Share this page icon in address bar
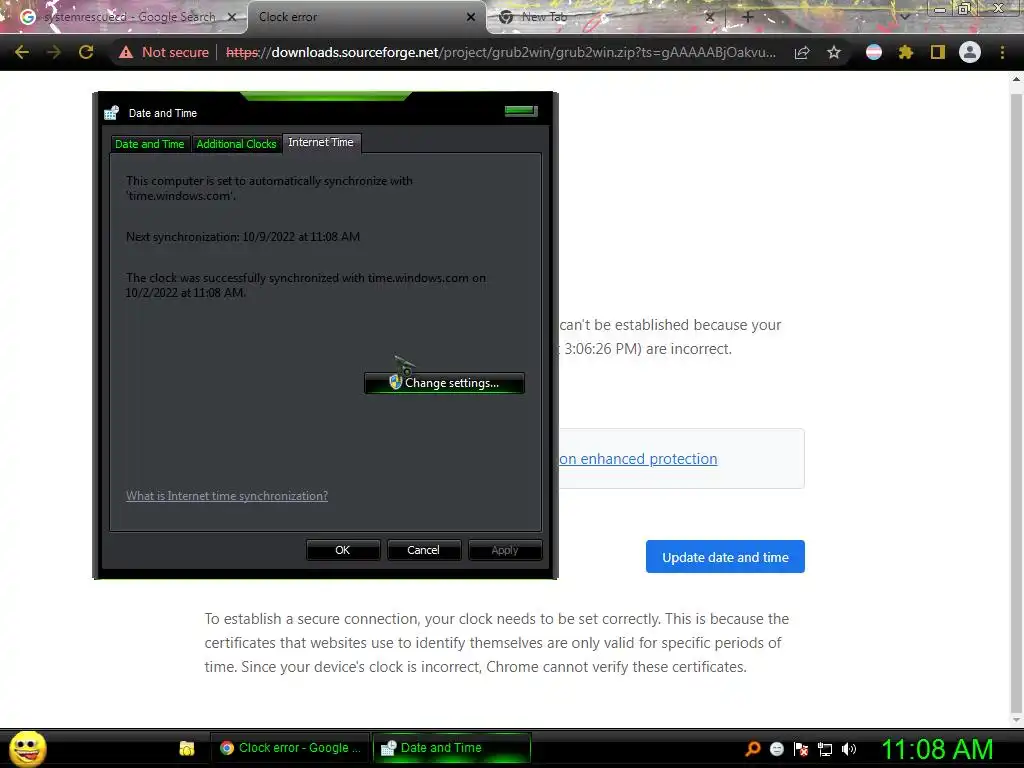Image resolution: width=1024 pixels, height=768 pixels. [802, 52]
